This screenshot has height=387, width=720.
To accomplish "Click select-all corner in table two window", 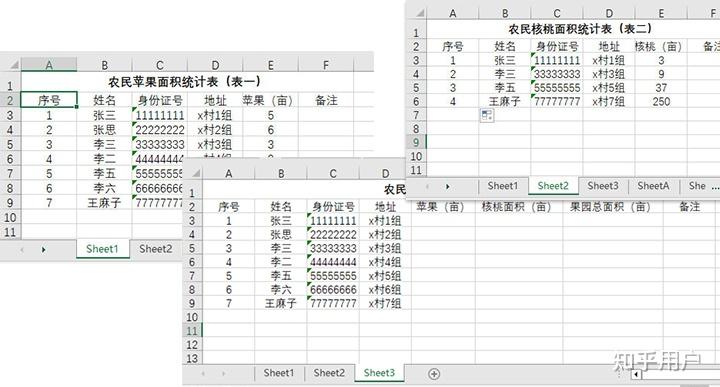I will pos(419,13).
